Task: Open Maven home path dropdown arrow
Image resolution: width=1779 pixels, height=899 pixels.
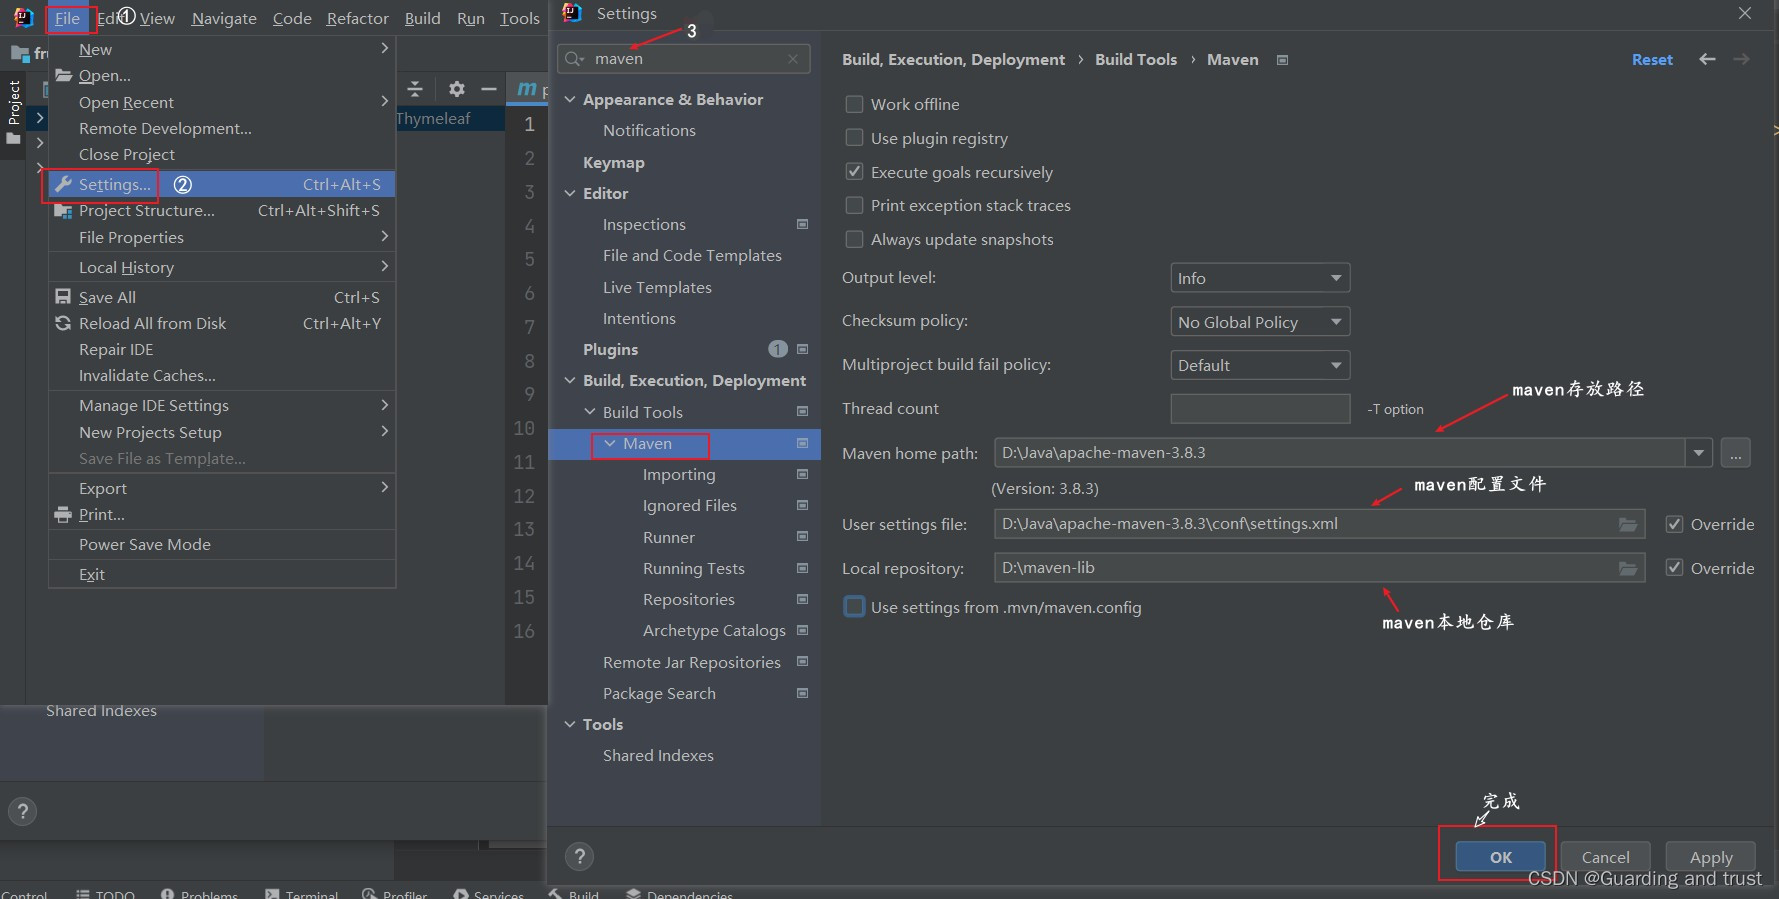Action: tap(1699, 453)
